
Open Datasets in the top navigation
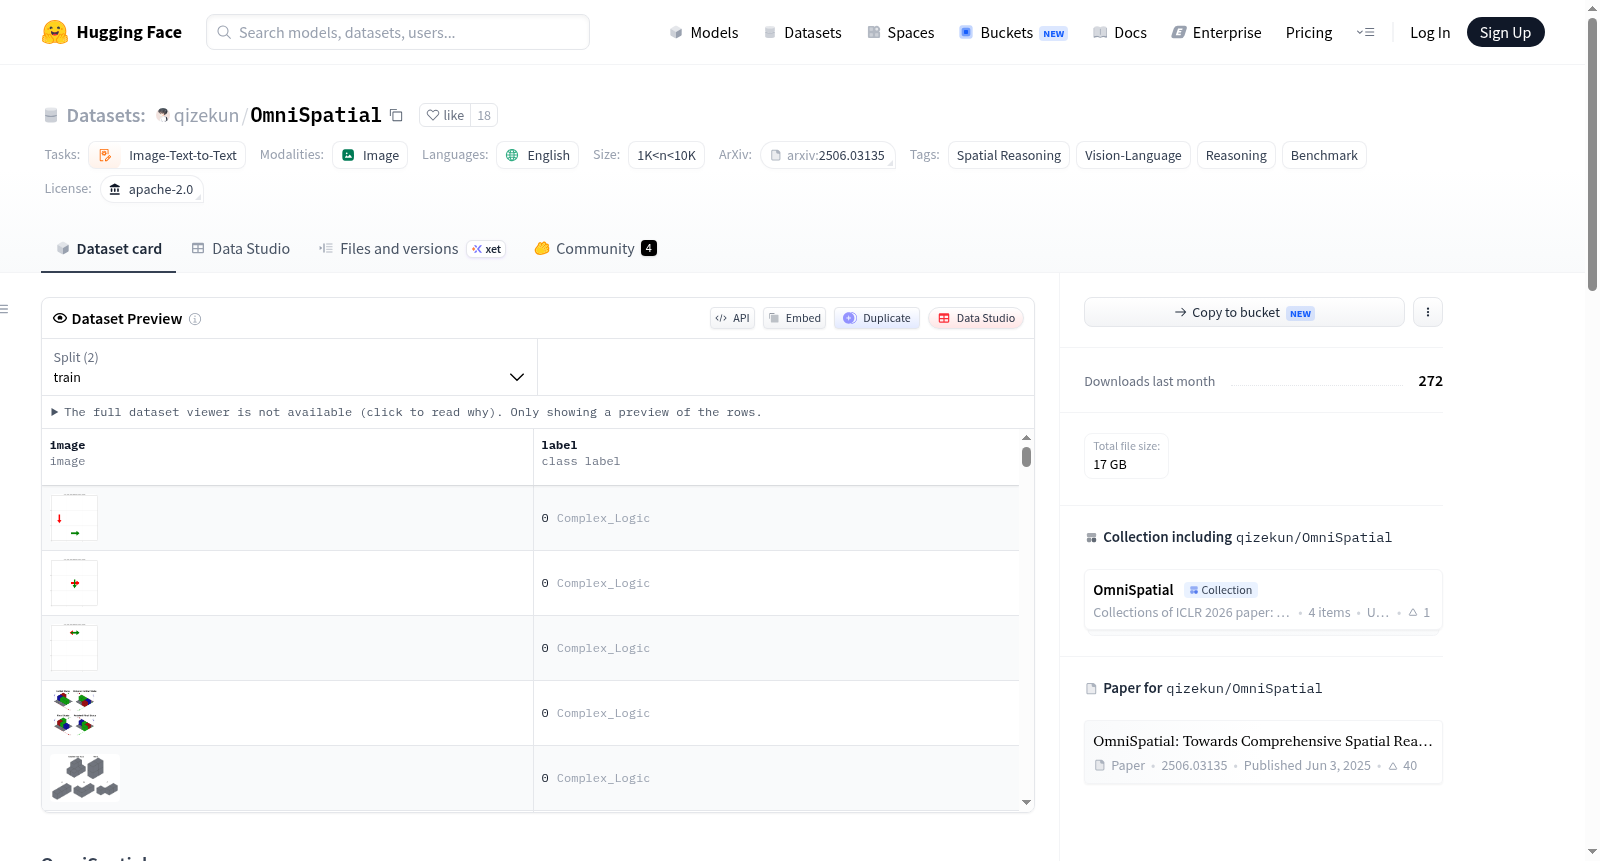[x=802, y=32]
